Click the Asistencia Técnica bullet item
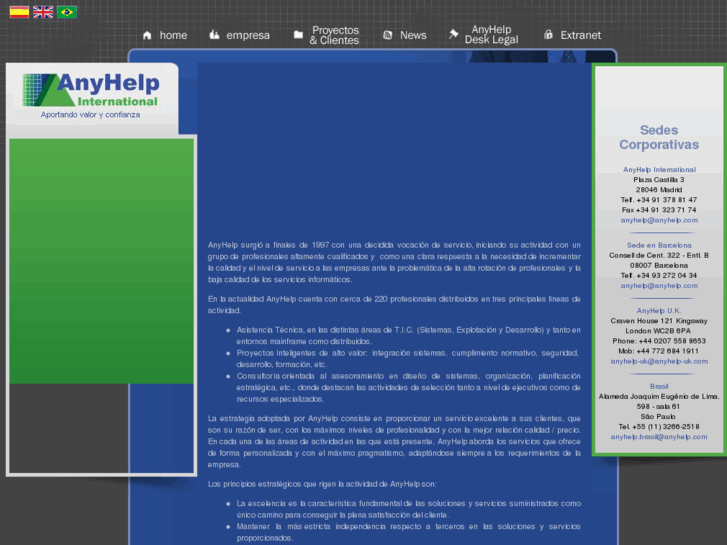Viewport: 727px width, 545px height. [408, 336]
